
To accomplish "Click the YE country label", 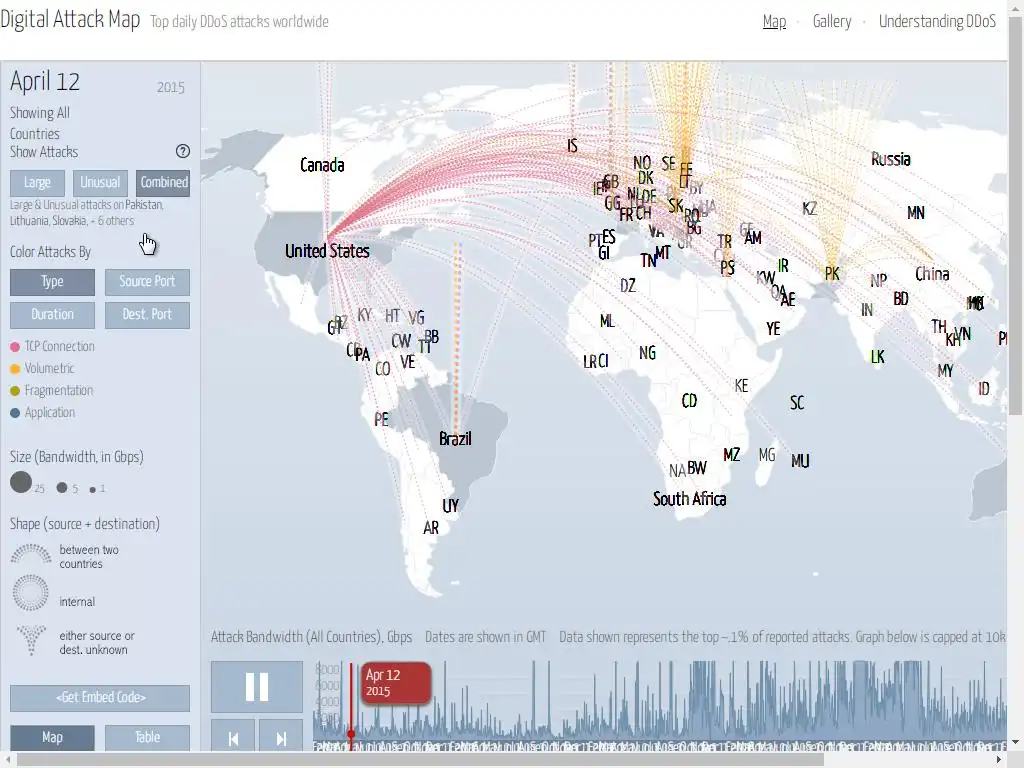I will (x=773, y=329).
